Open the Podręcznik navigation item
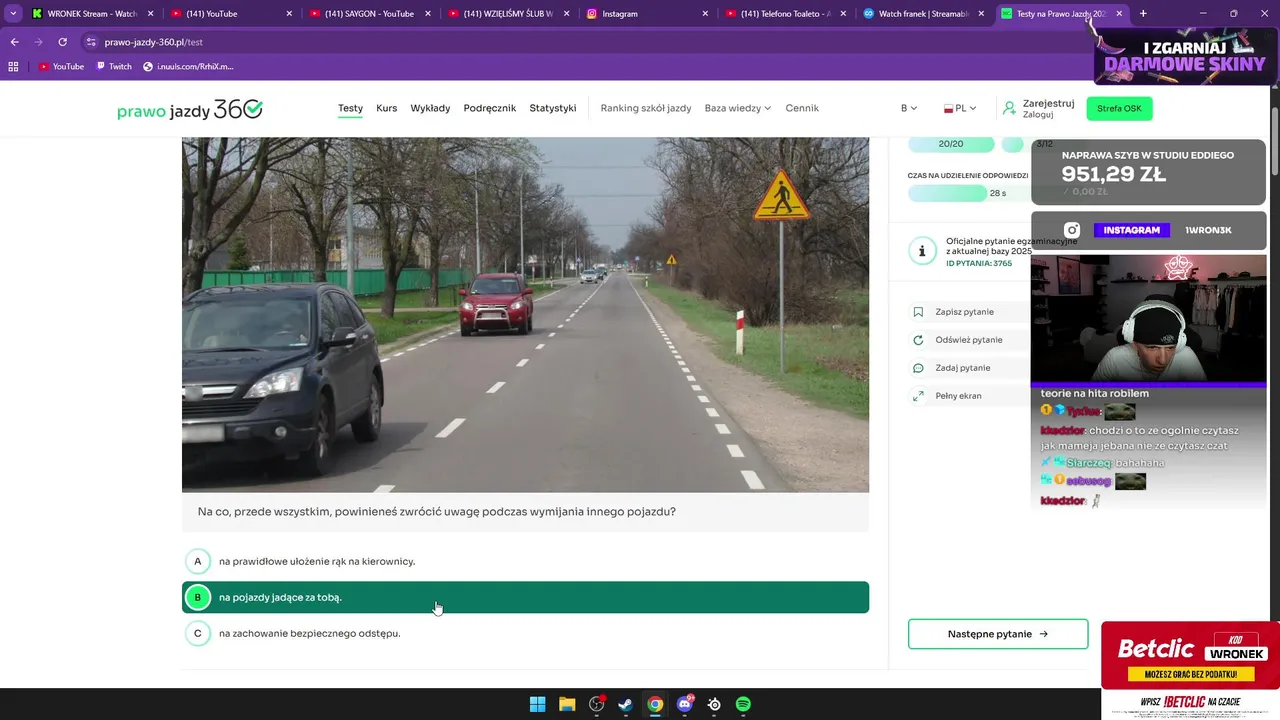The image size is (1280, 720). (x=490, y=108)
